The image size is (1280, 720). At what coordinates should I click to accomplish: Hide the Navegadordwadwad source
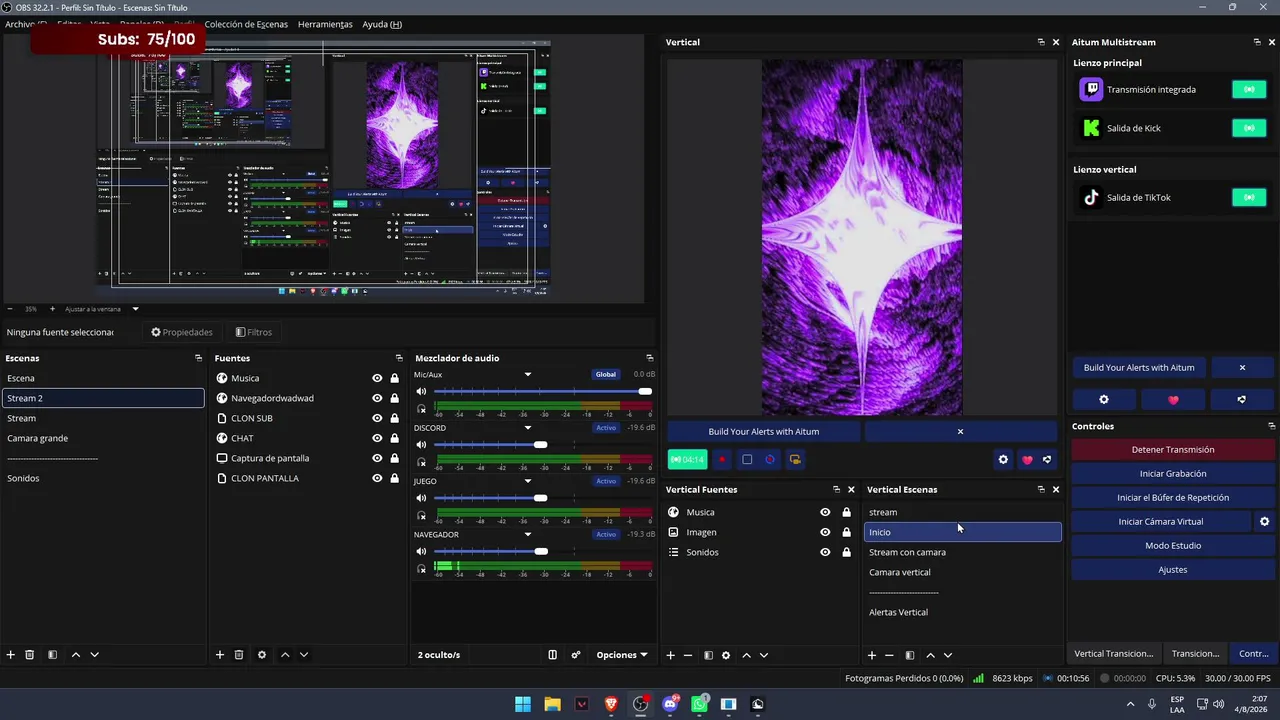[x=377, y=398]
